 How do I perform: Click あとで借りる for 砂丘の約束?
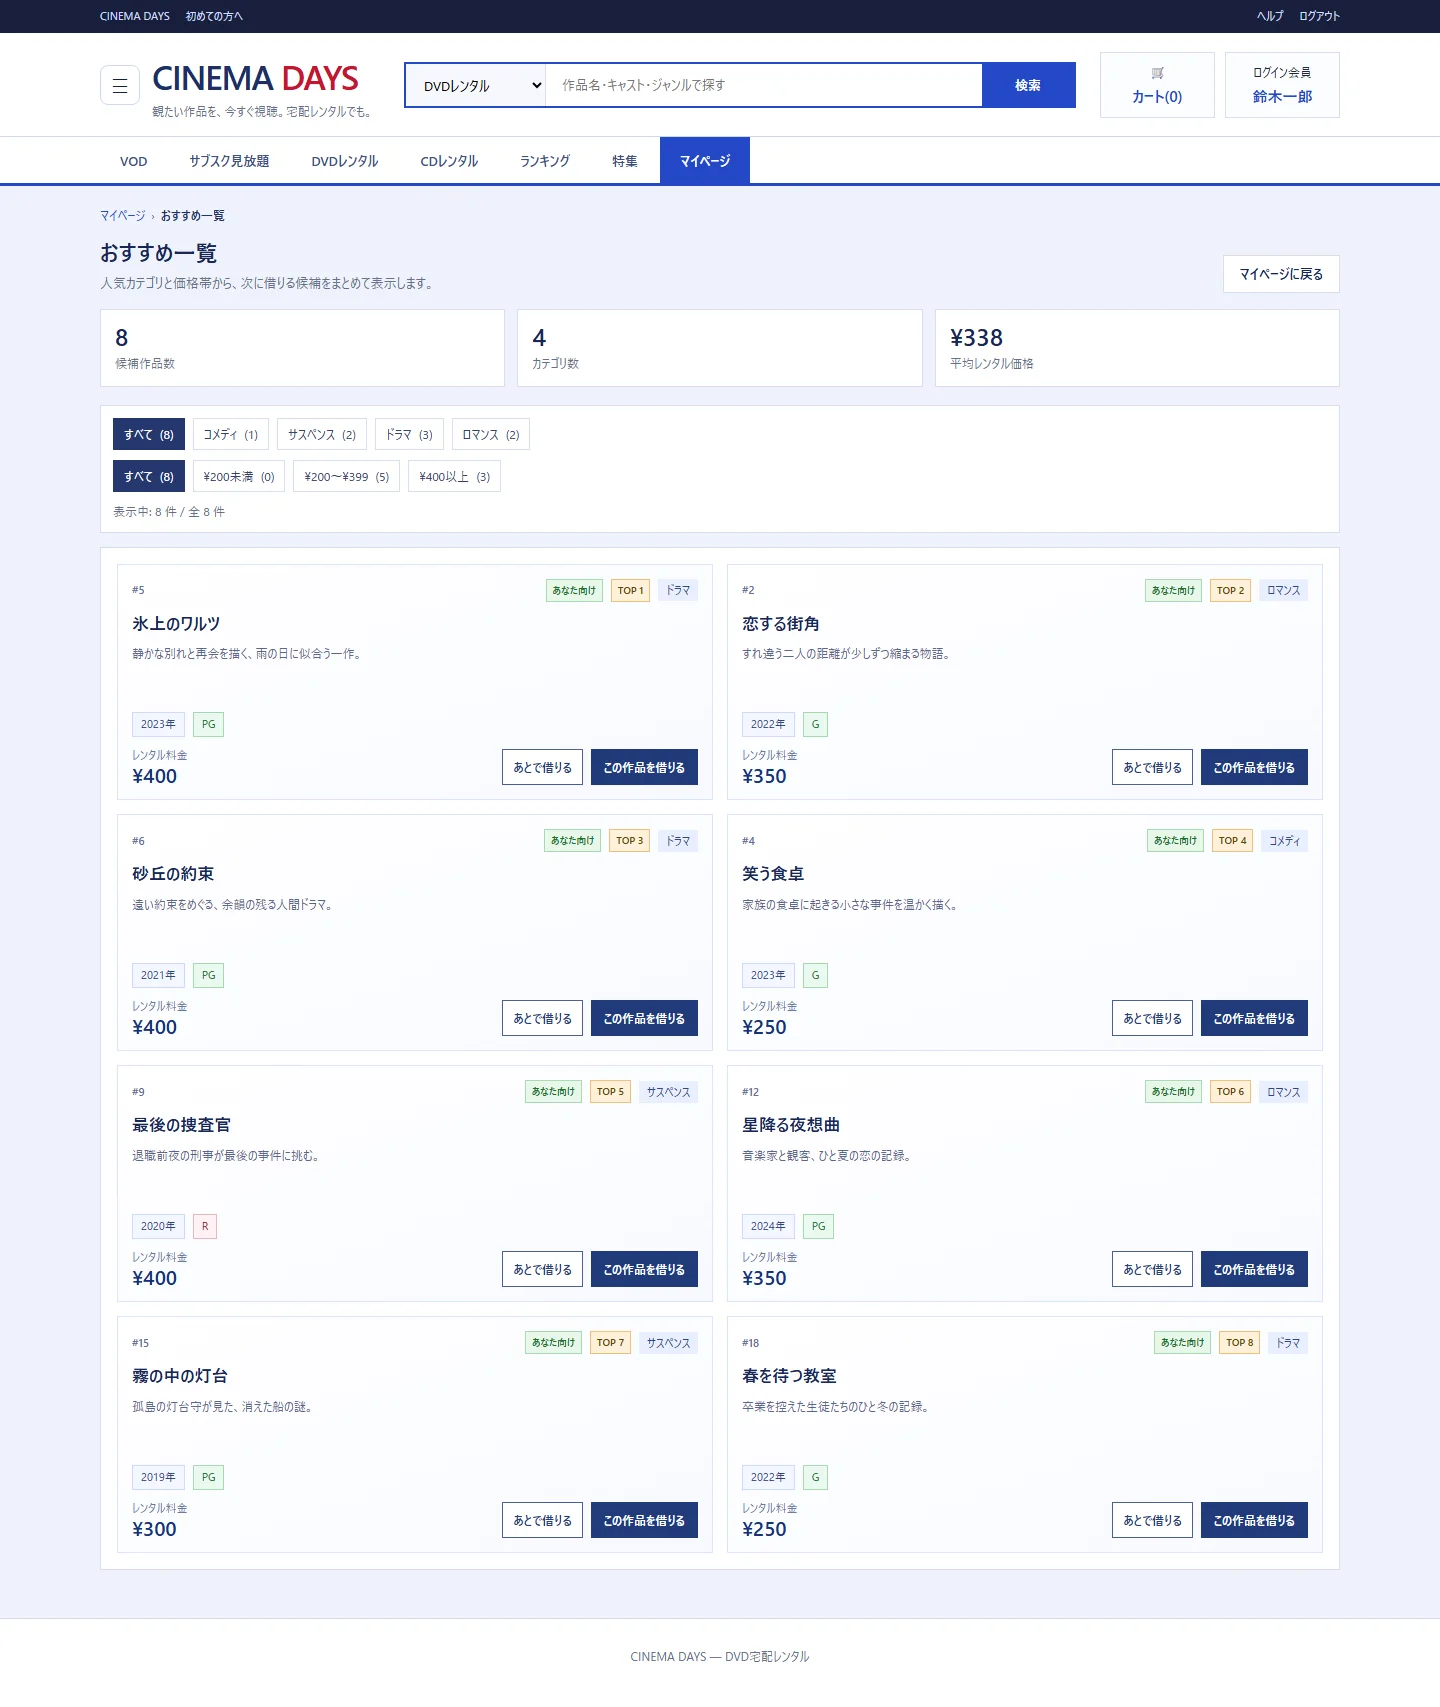[x=542, y=1018]
